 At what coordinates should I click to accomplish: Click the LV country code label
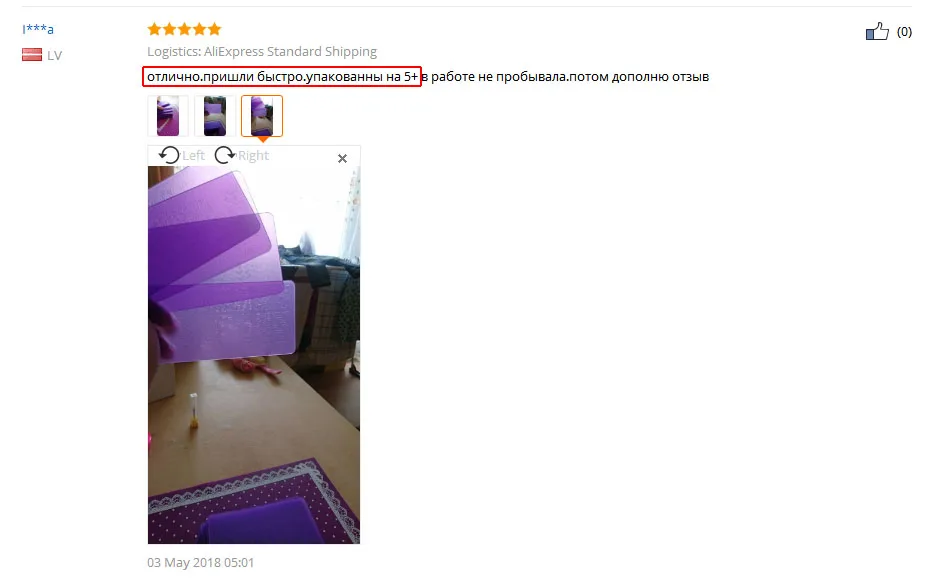click(54, 56)
